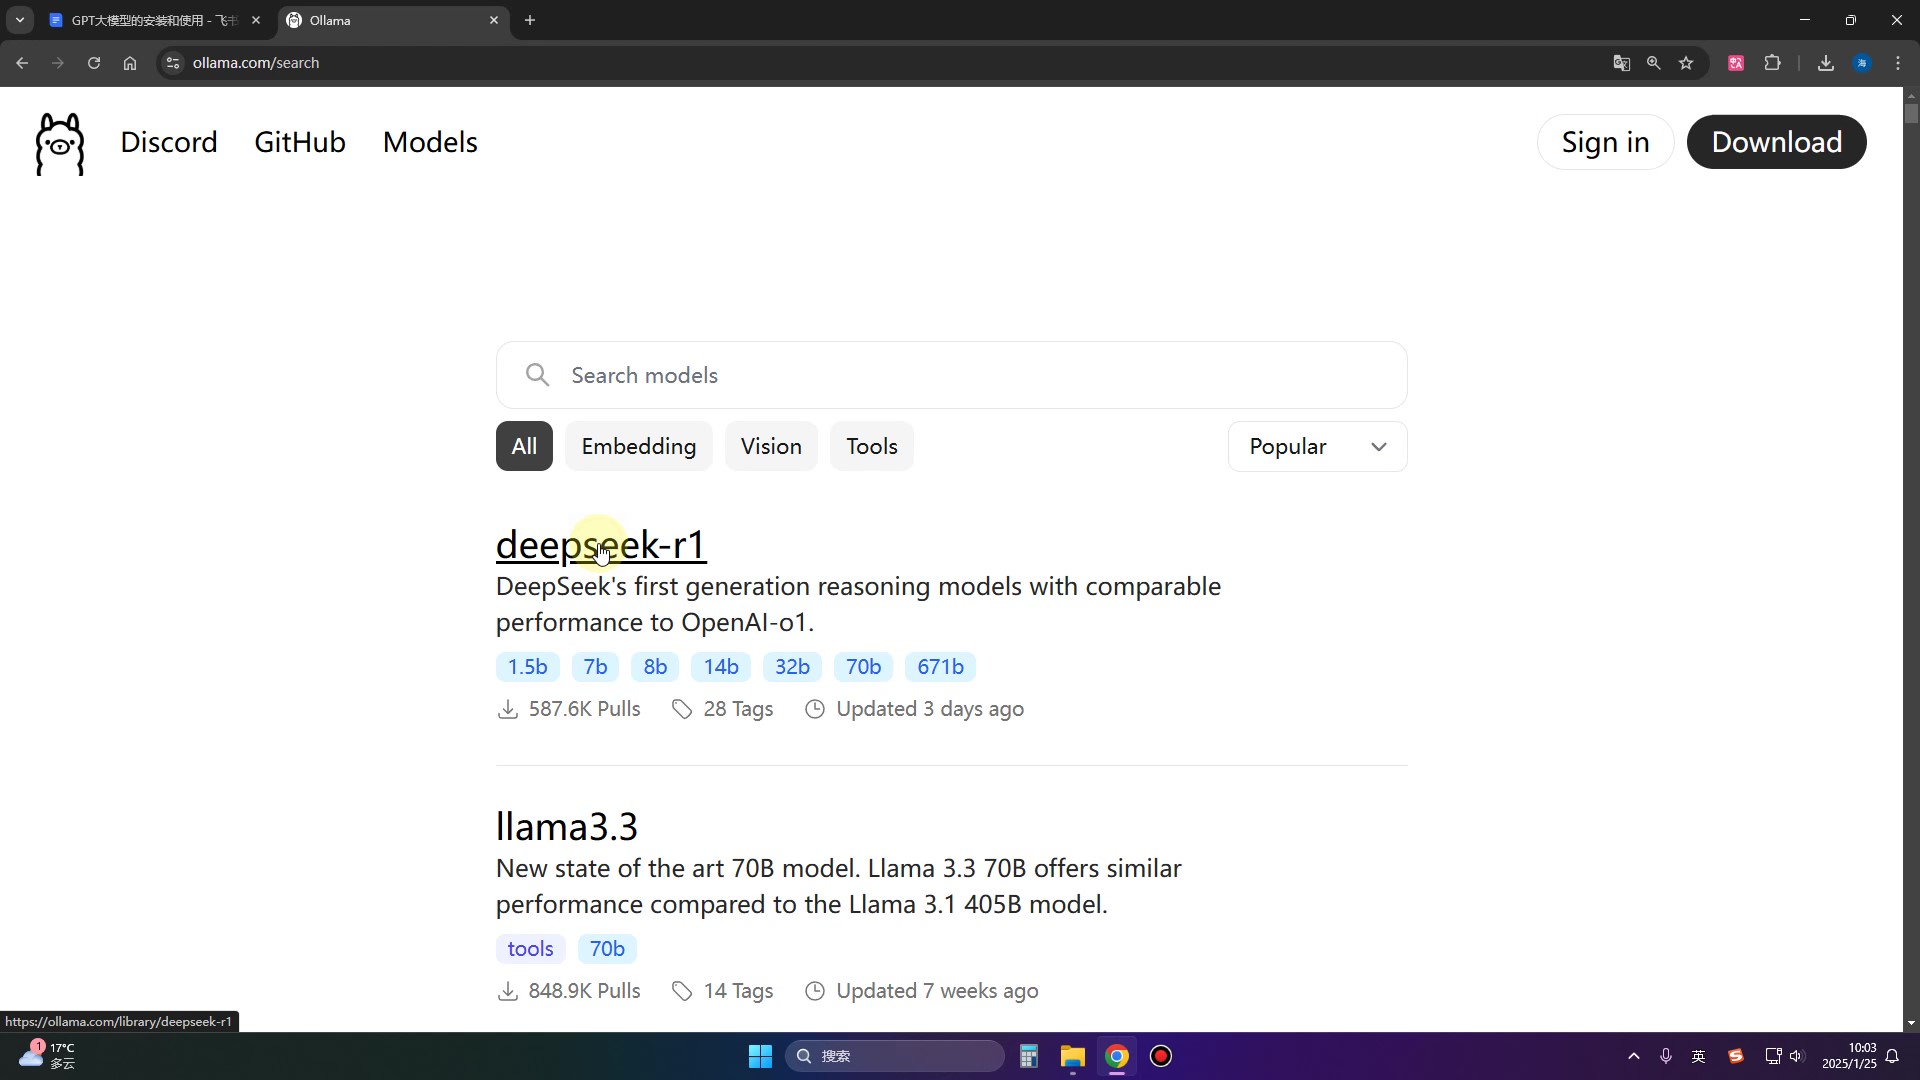Click the 70b tag under llama3.3

(x=607, y=949)
